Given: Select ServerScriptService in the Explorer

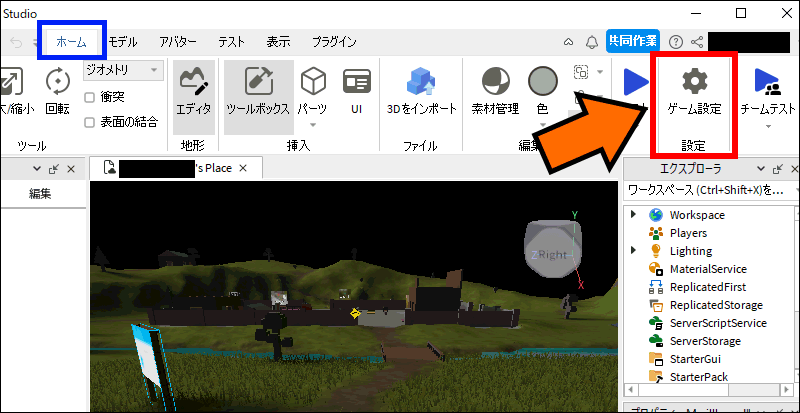Looking at the screenshot, I should pos(718,323).
